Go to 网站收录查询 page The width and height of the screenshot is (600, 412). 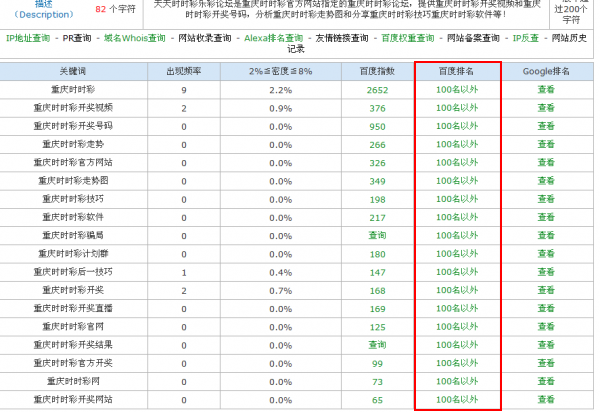point(205,38)
